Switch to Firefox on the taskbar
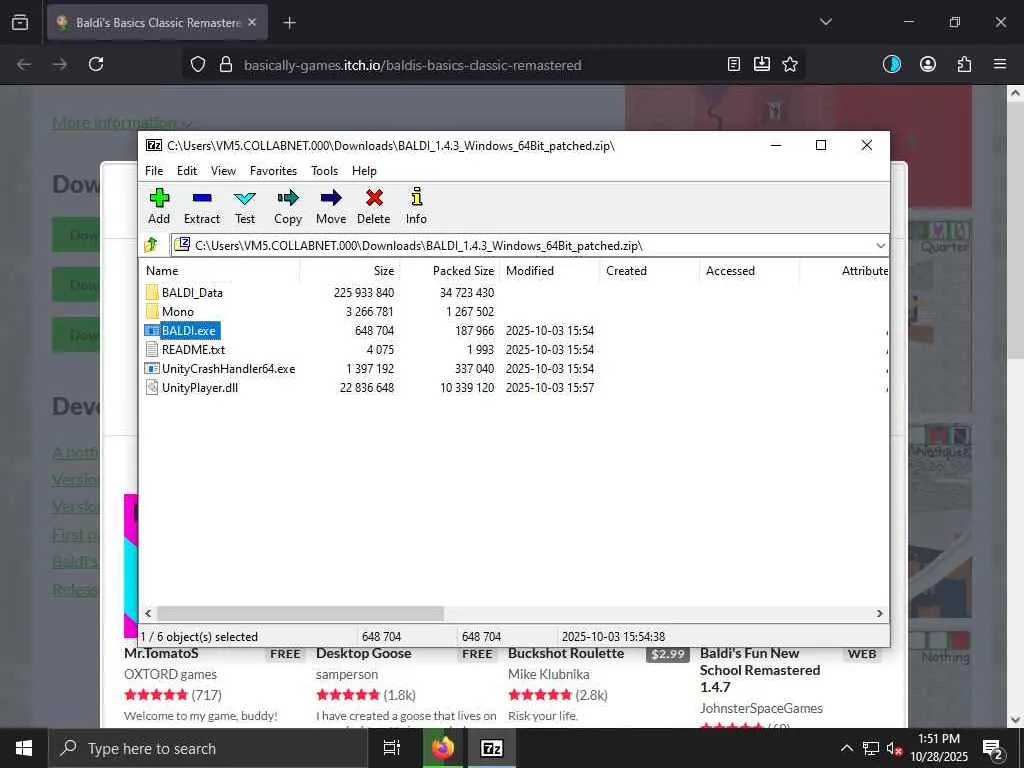Viewport: 1024px width, 768px height. [443, 748]
